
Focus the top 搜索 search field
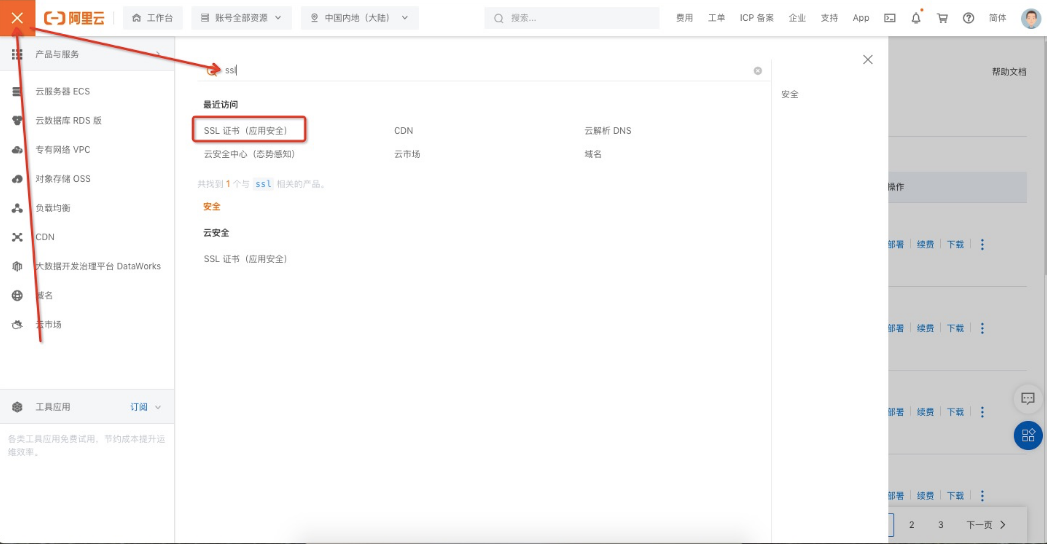pyautogui.click(x=572, y=18)
